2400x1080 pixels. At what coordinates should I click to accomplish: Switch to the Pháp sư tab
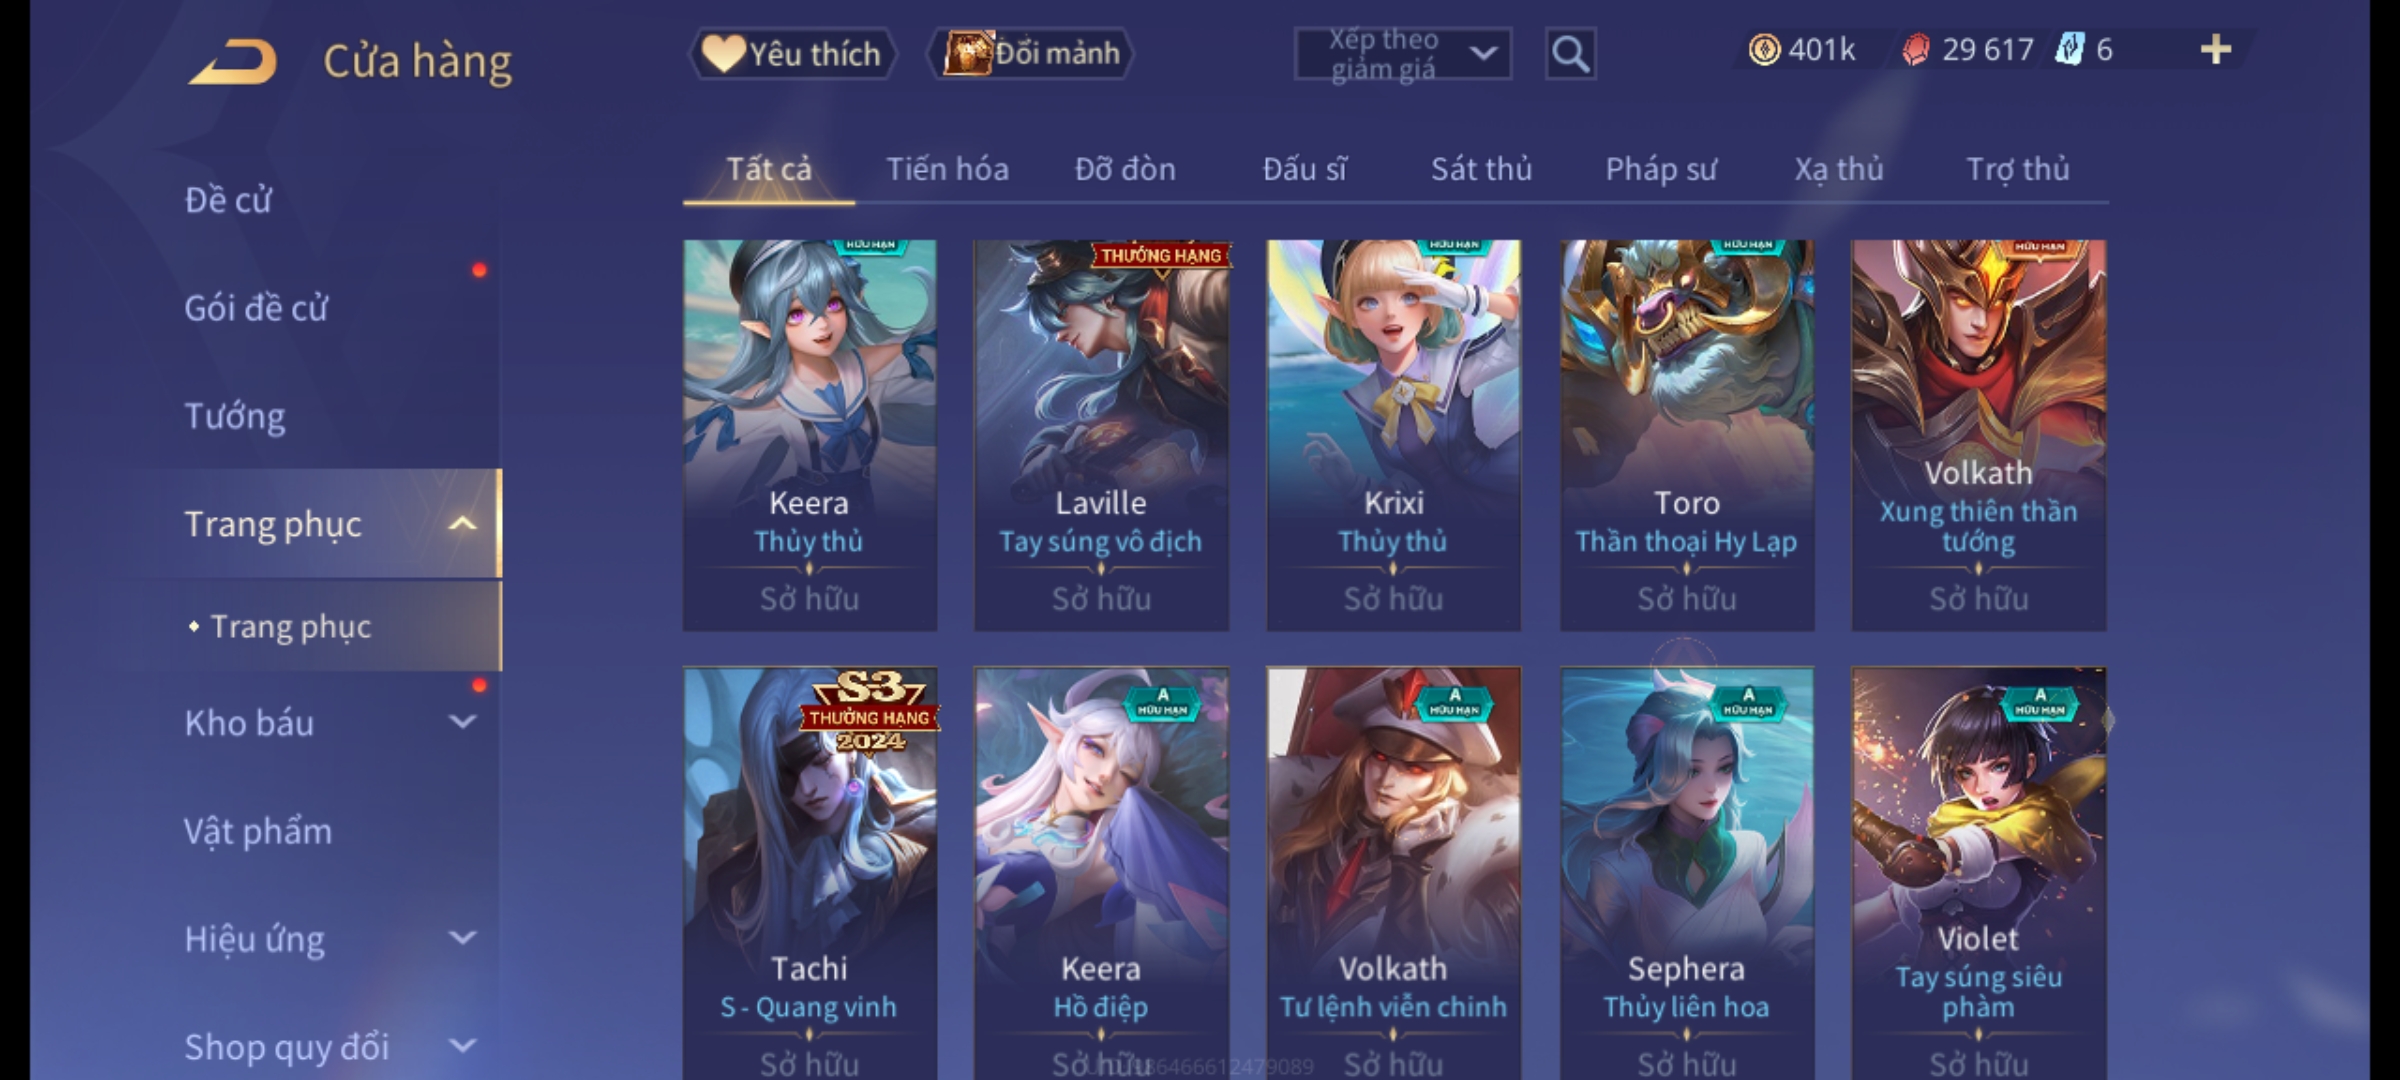point(1661,169)
